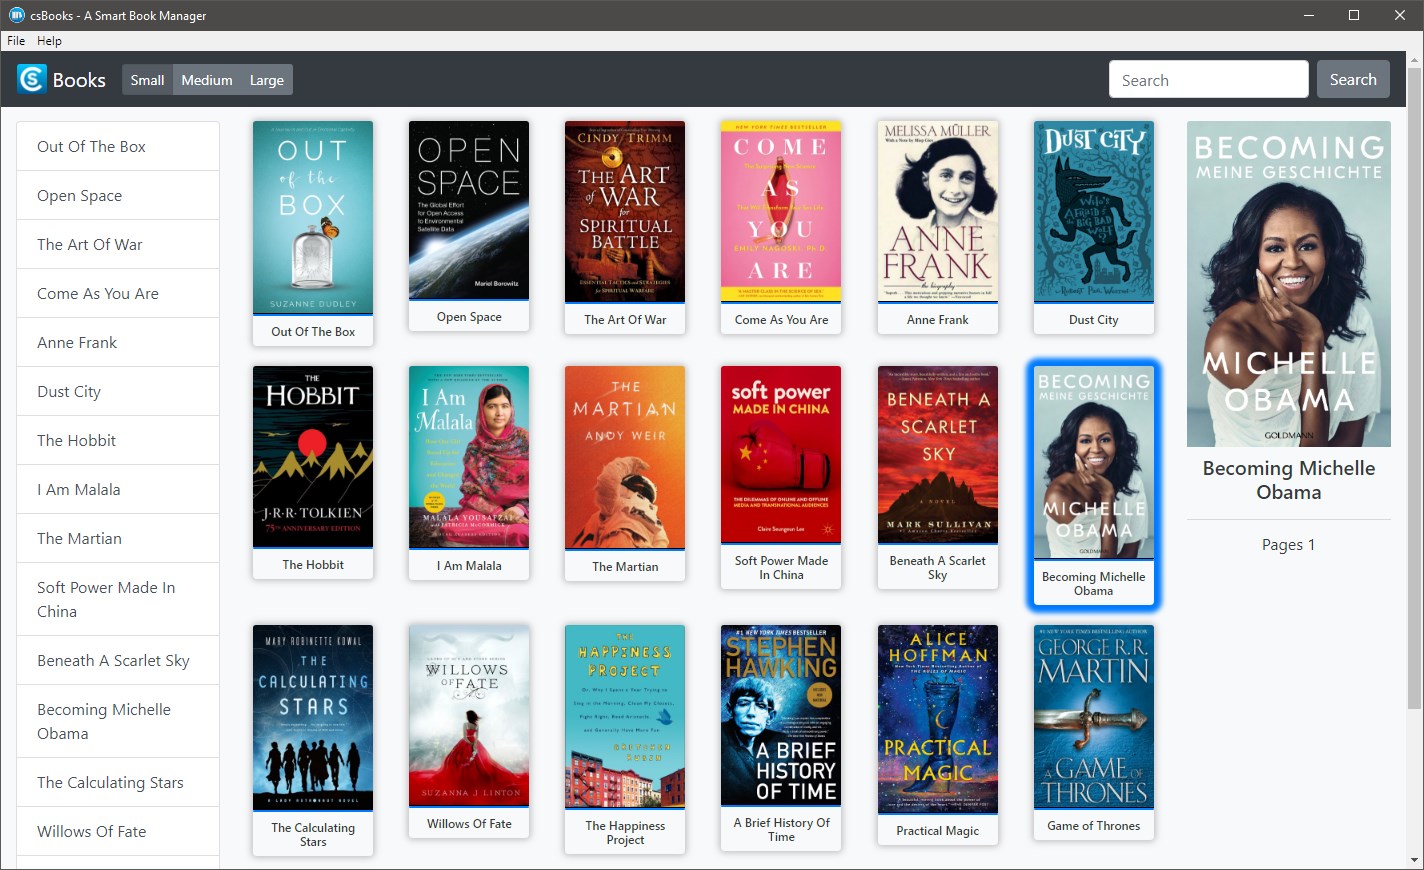1424x870 pixels.
Task: Open the File menu
Action: pos(16,41)
